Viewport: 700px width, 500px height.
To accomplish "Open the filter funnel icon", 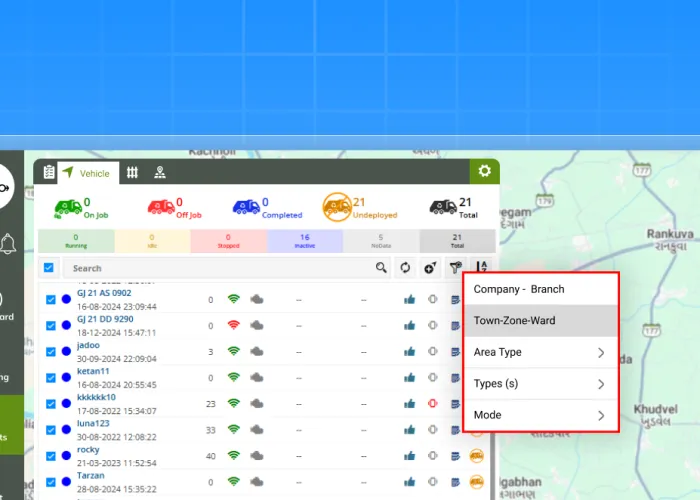I will tap(456, 268).
